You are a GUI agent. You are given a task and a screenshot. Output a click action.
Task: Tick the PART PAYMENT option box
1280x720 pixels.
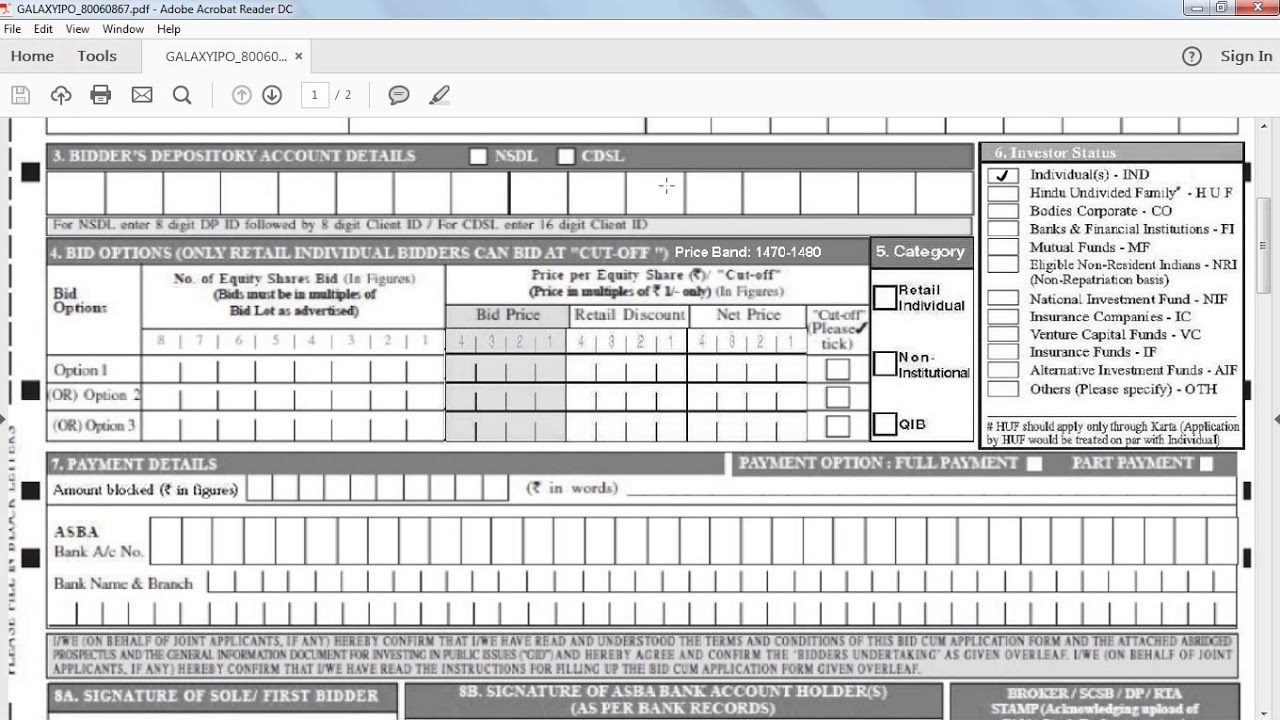(x=1206, y=463)
